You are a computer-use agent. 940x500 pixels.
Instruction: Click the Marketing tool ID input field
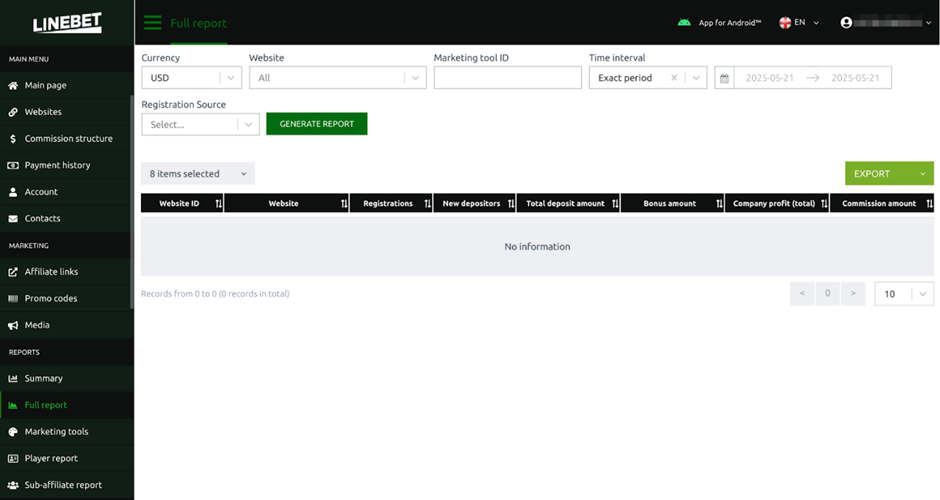508,78
